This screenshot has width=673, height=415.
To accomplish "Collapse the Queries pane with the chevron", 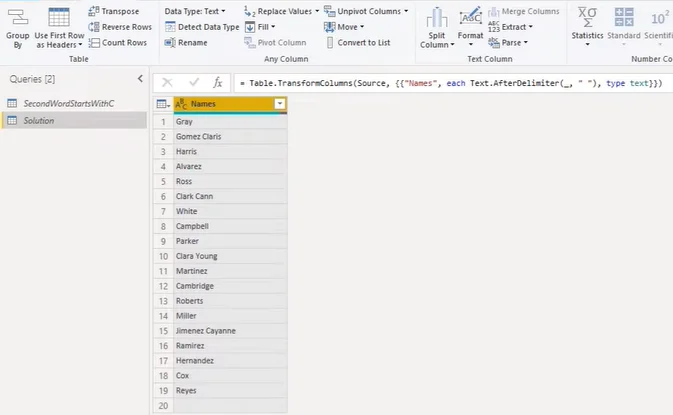I will 140,79.
